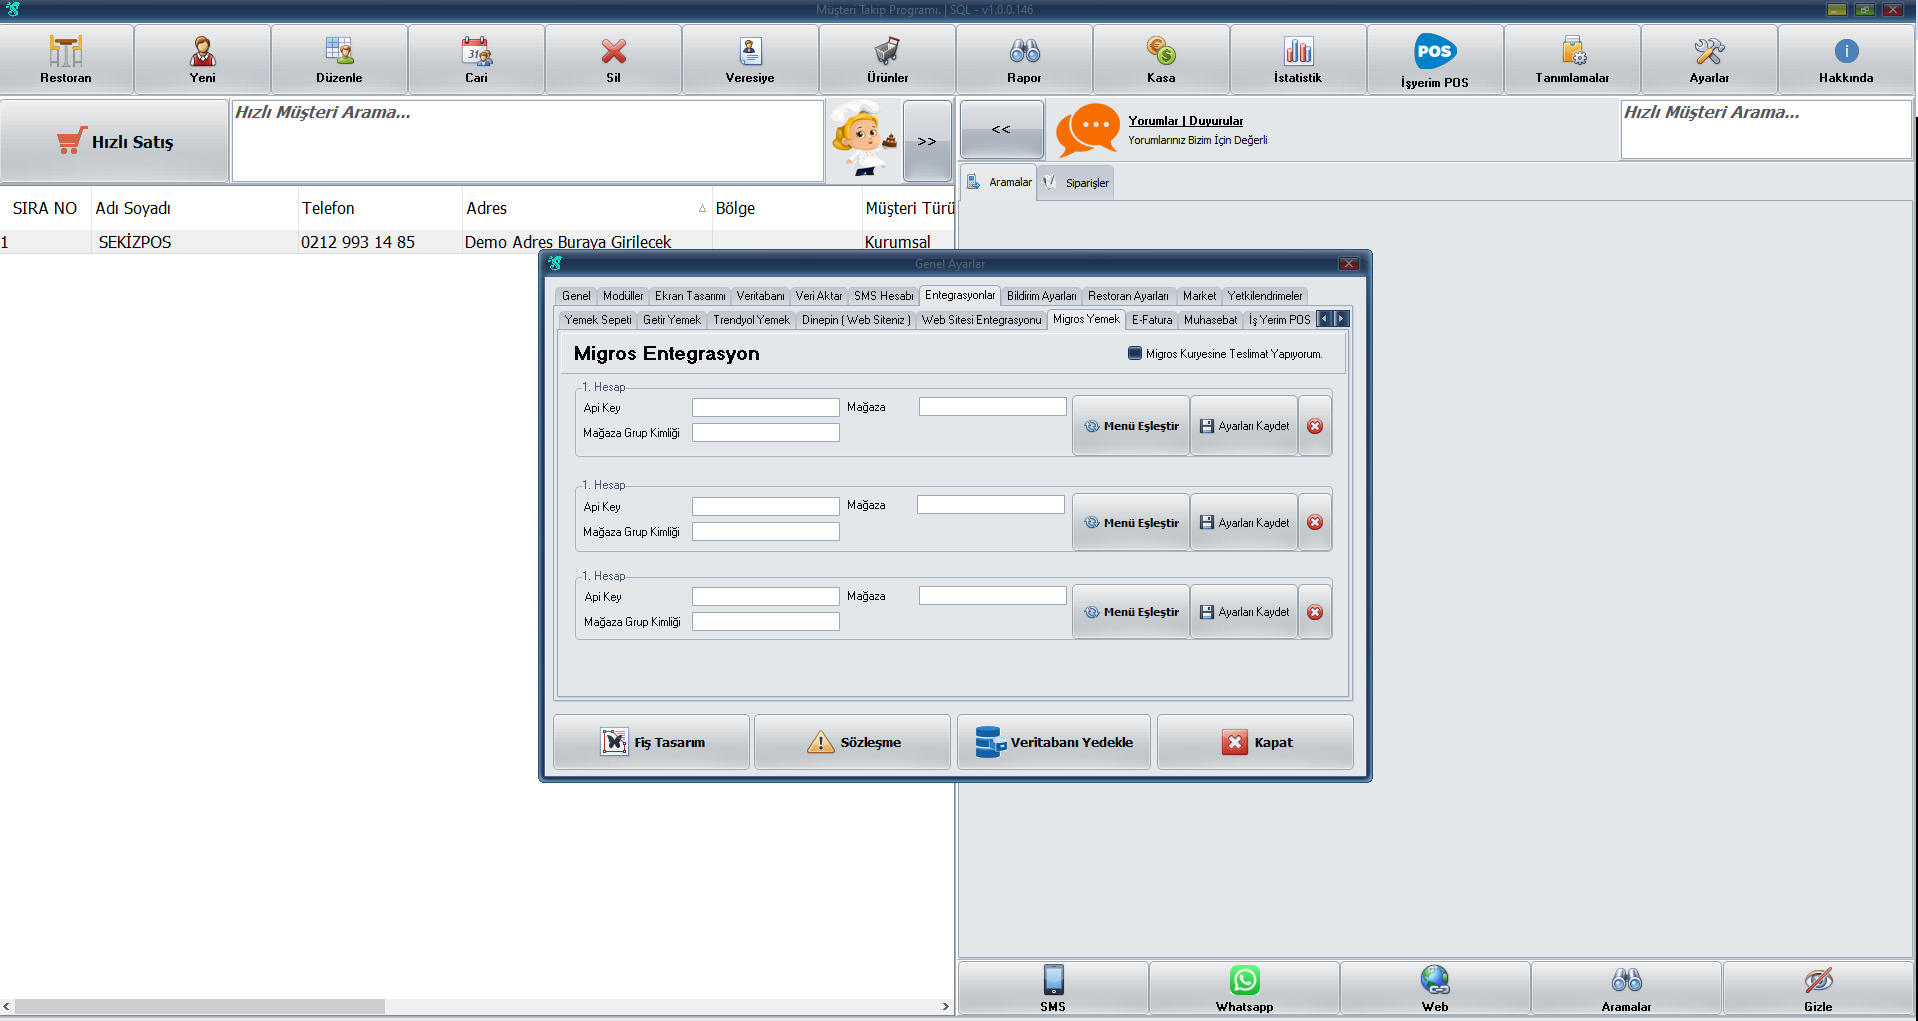Viewport: 1918px width, 1021px height.
Task: Click Ayarları Kaydet in second Hesap
Action: [1244, 523]
